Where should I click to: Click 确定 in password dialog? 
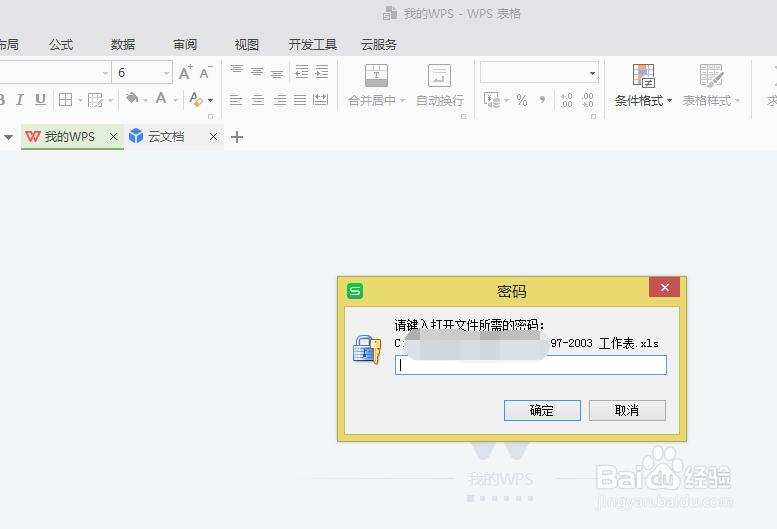coord(542,411)
